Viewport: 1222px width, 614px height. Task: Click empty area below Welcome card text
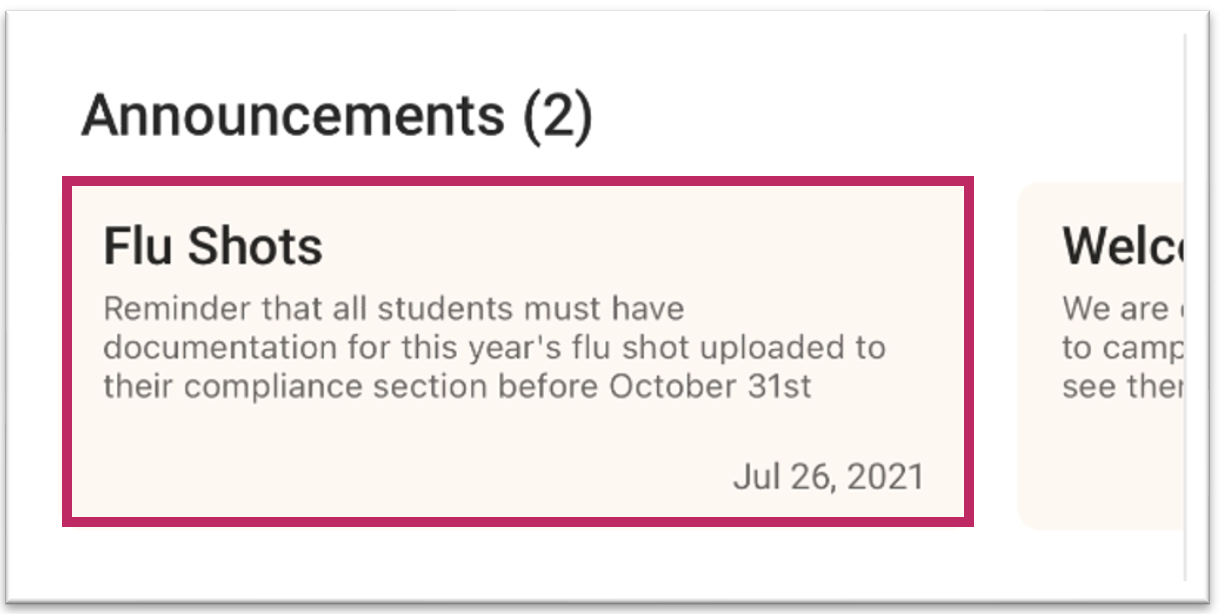coord(1100,470)
